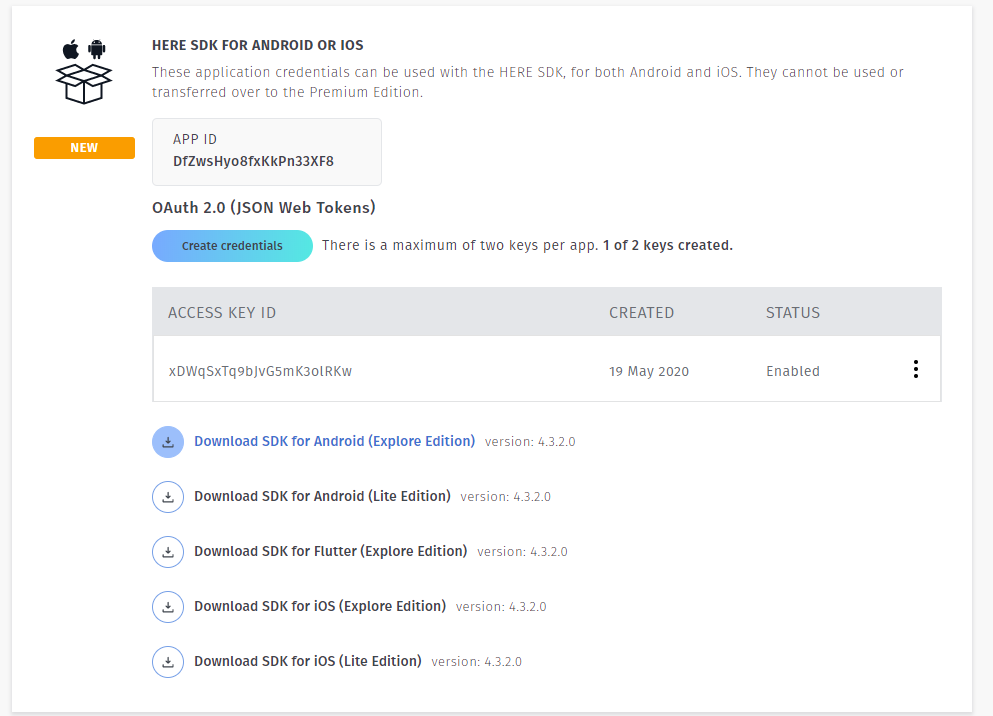
Task: Select the App ID value DfZwsHyo8fxKkPn33XF8
Action: point(253,161)
